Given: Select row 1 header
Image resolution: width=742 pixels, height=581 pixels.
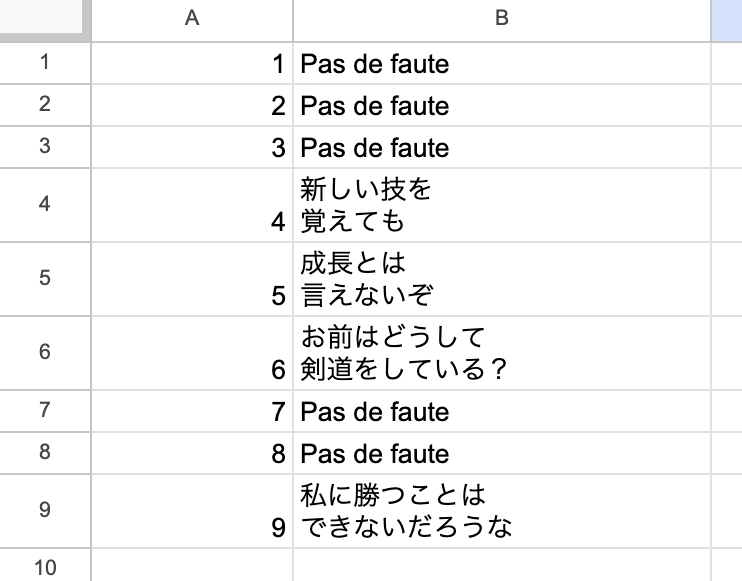Looking at the screenshot, I should pyautogui.click(x=45, y=63).
